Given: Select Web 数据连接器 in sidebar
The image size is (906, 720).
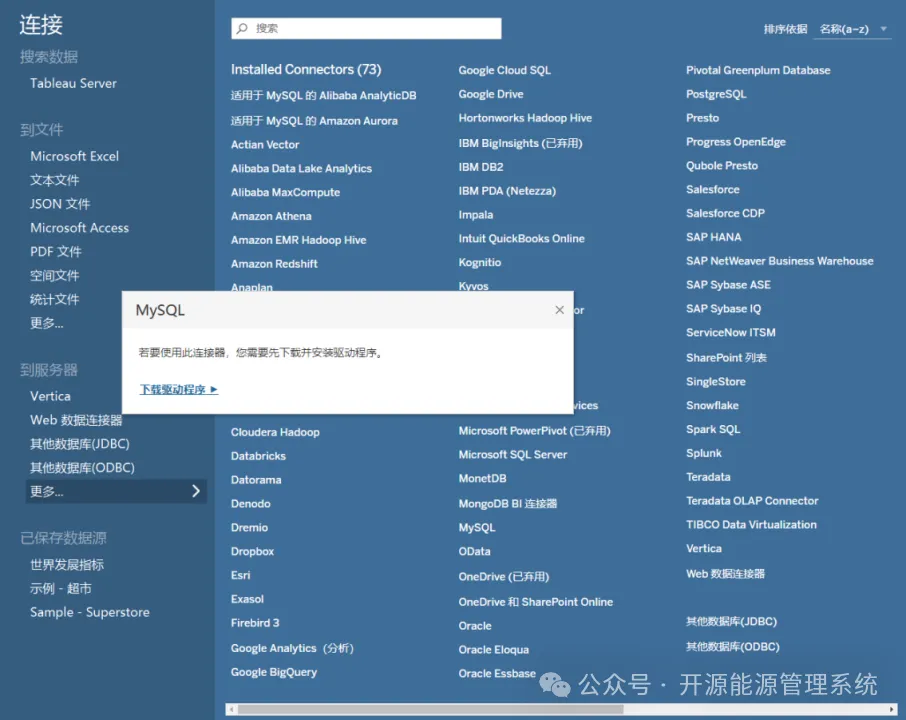Looking at the screenshot, I should 76,420.
